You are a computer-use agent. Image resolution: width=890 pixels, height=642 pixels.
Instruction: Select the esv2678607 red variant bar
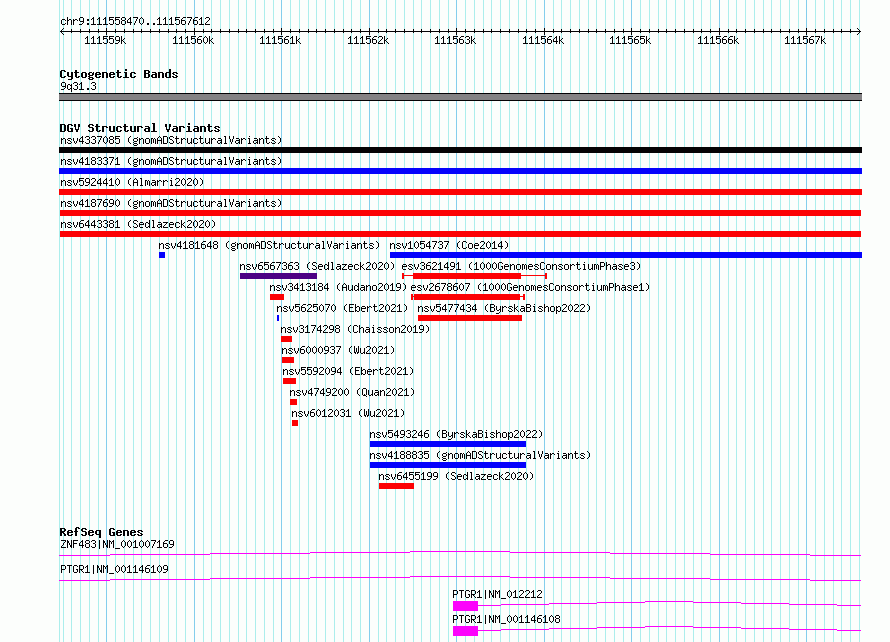(x=468, y=297)
